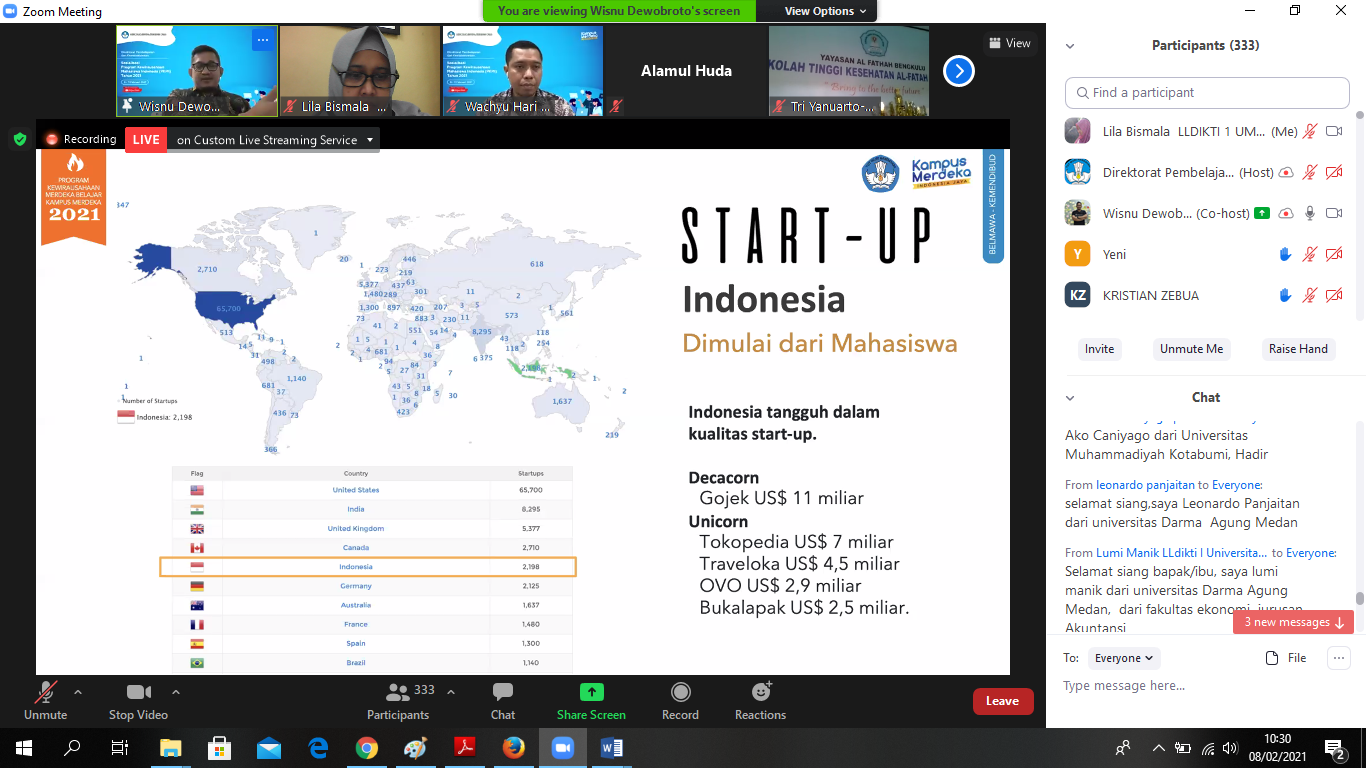Click the Unmute Me button
The image size is (1366, 768).
pos(1191,349)
